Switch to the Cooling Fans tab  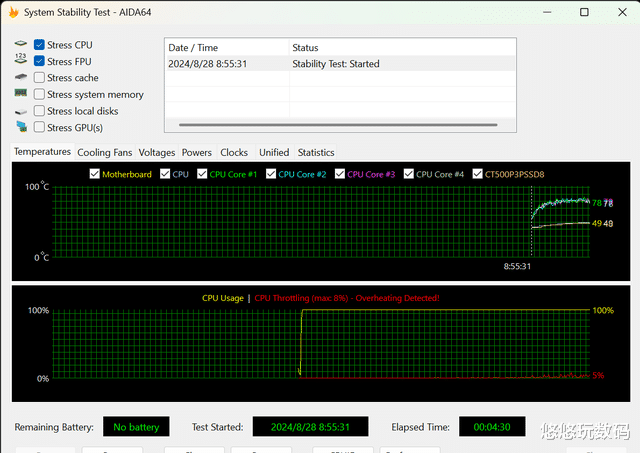105,152
